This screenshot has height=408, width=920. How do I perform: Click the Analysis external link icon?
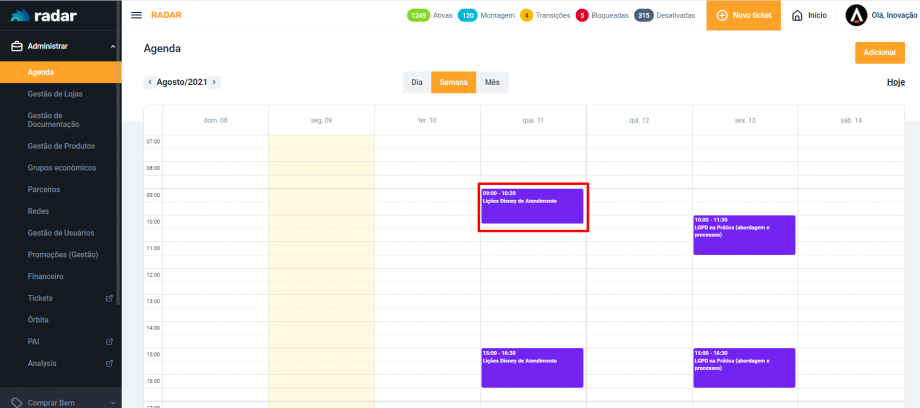coord(109,364)
